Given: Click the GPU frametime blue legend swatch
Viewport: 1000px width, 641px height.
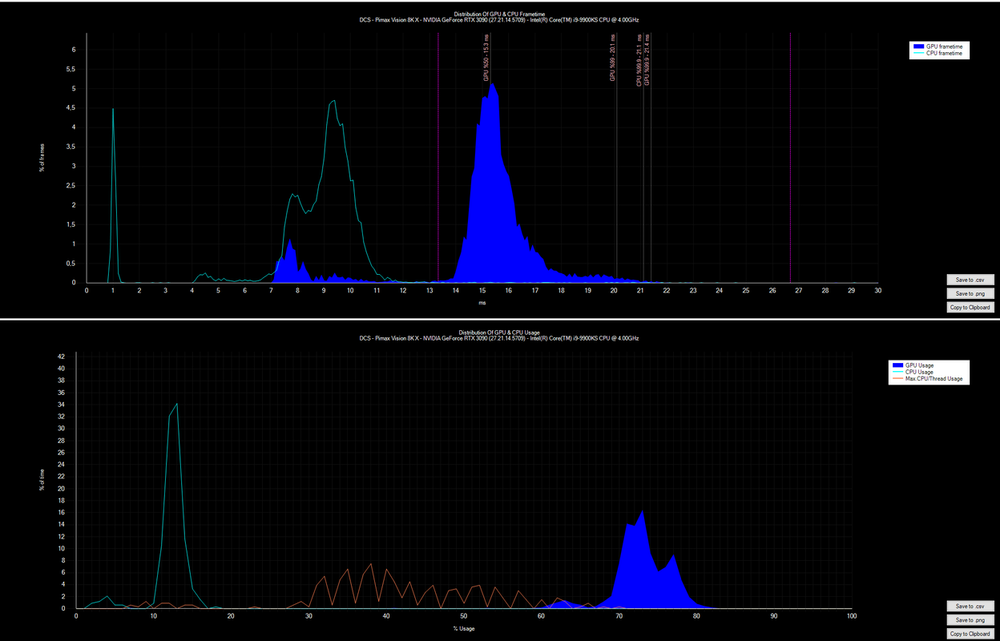Looking at the screenshot, I should coord(919,47).
